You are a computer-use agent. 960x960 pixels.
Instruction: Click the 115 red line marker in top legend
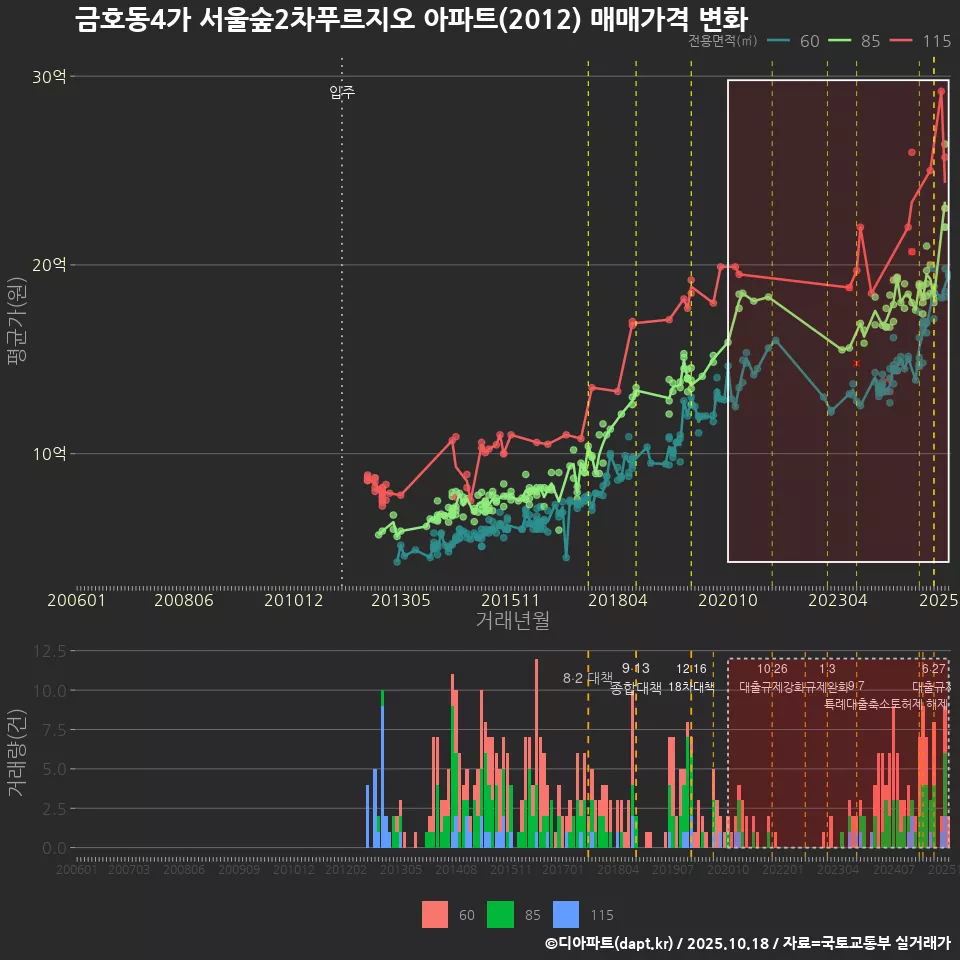pos(902,41)
